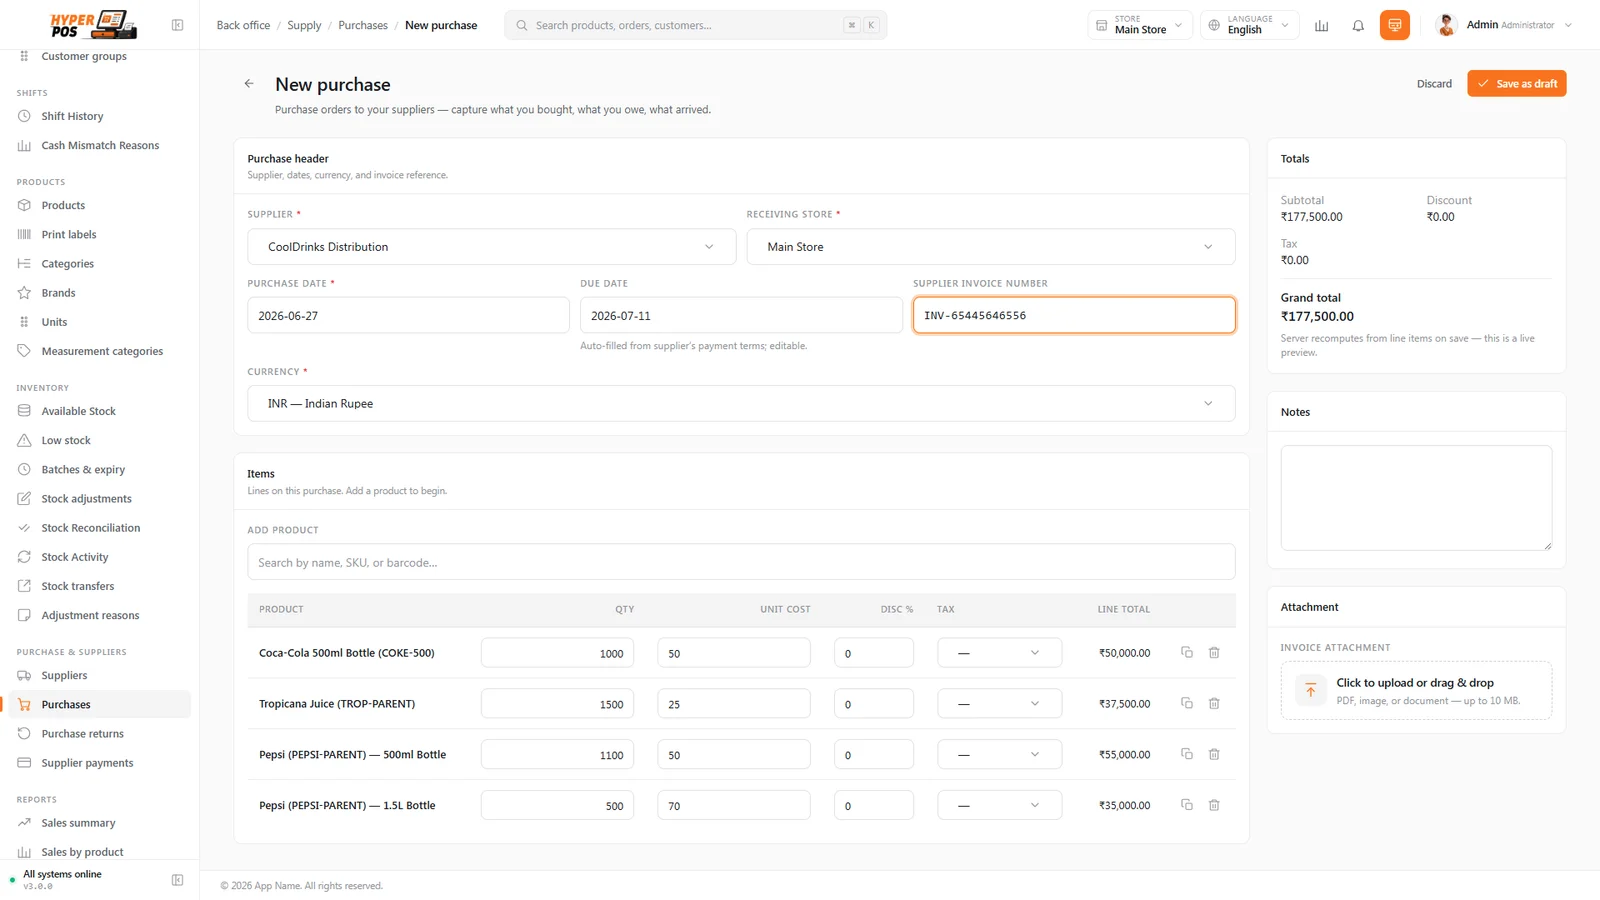Open Stock transfers in the sidebar

77,586
